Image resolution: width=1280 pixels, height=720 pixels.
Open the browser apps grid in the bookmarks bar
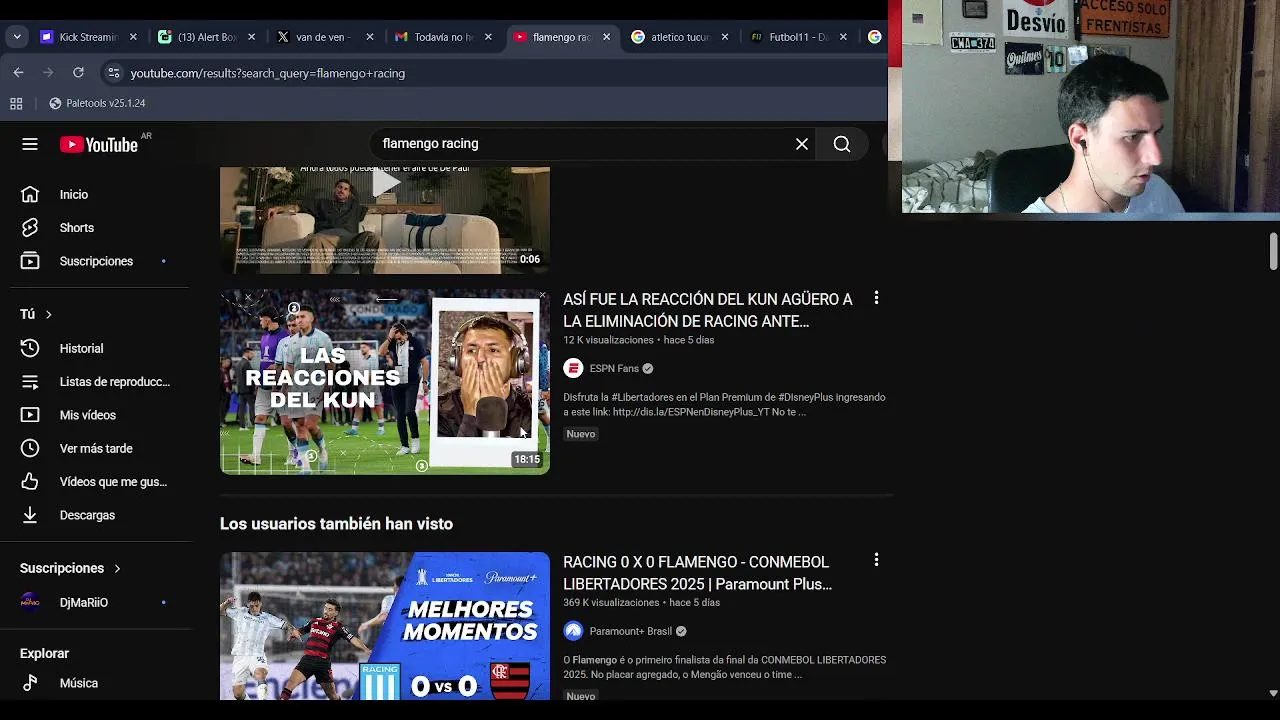[16, 103]
